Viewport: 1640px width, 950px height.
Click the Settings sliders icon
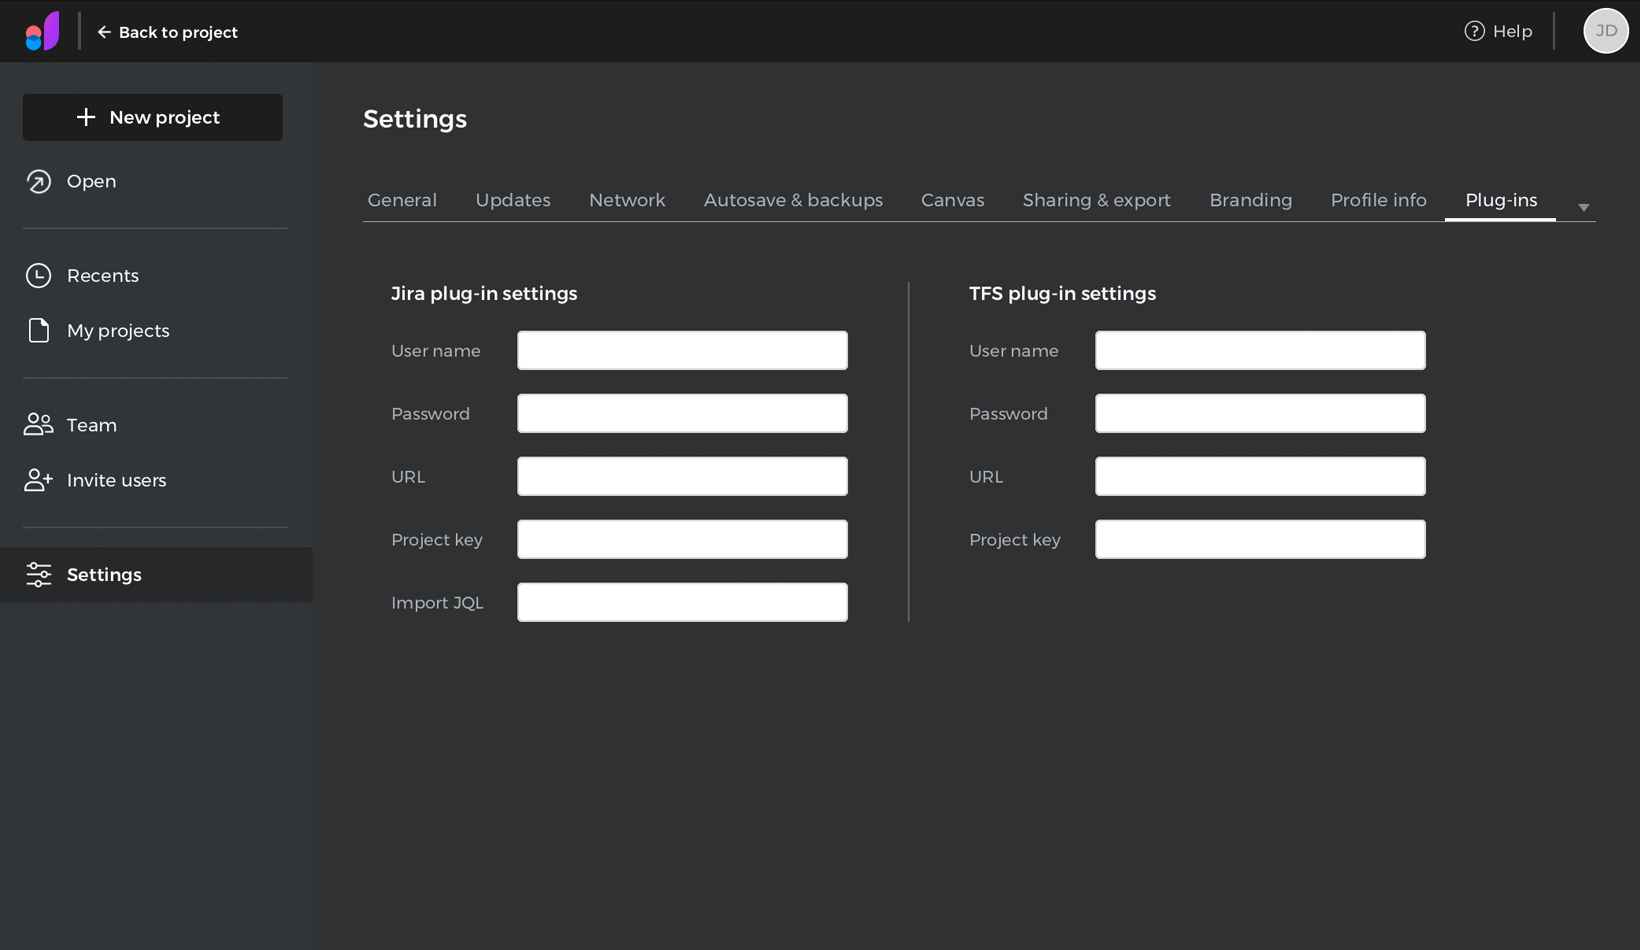[x=38, y=574]
